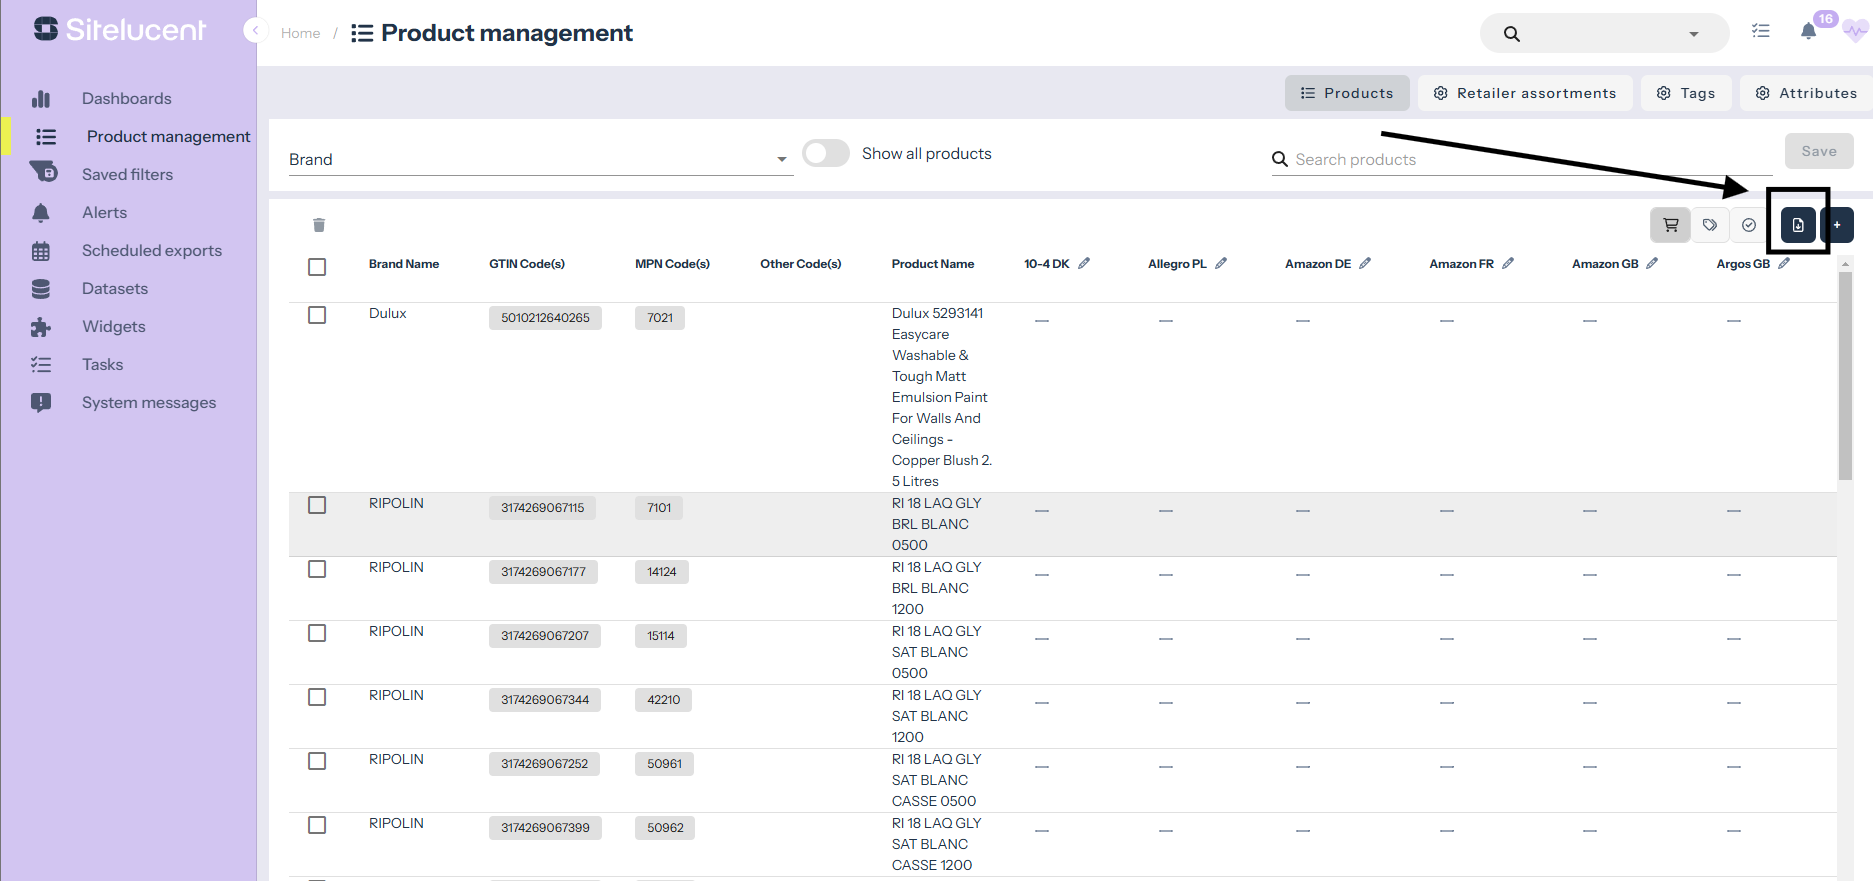This screenshot has height=881, width=1873.
Task: Toggle Show all products switch
Action: [x=826, y=153]
